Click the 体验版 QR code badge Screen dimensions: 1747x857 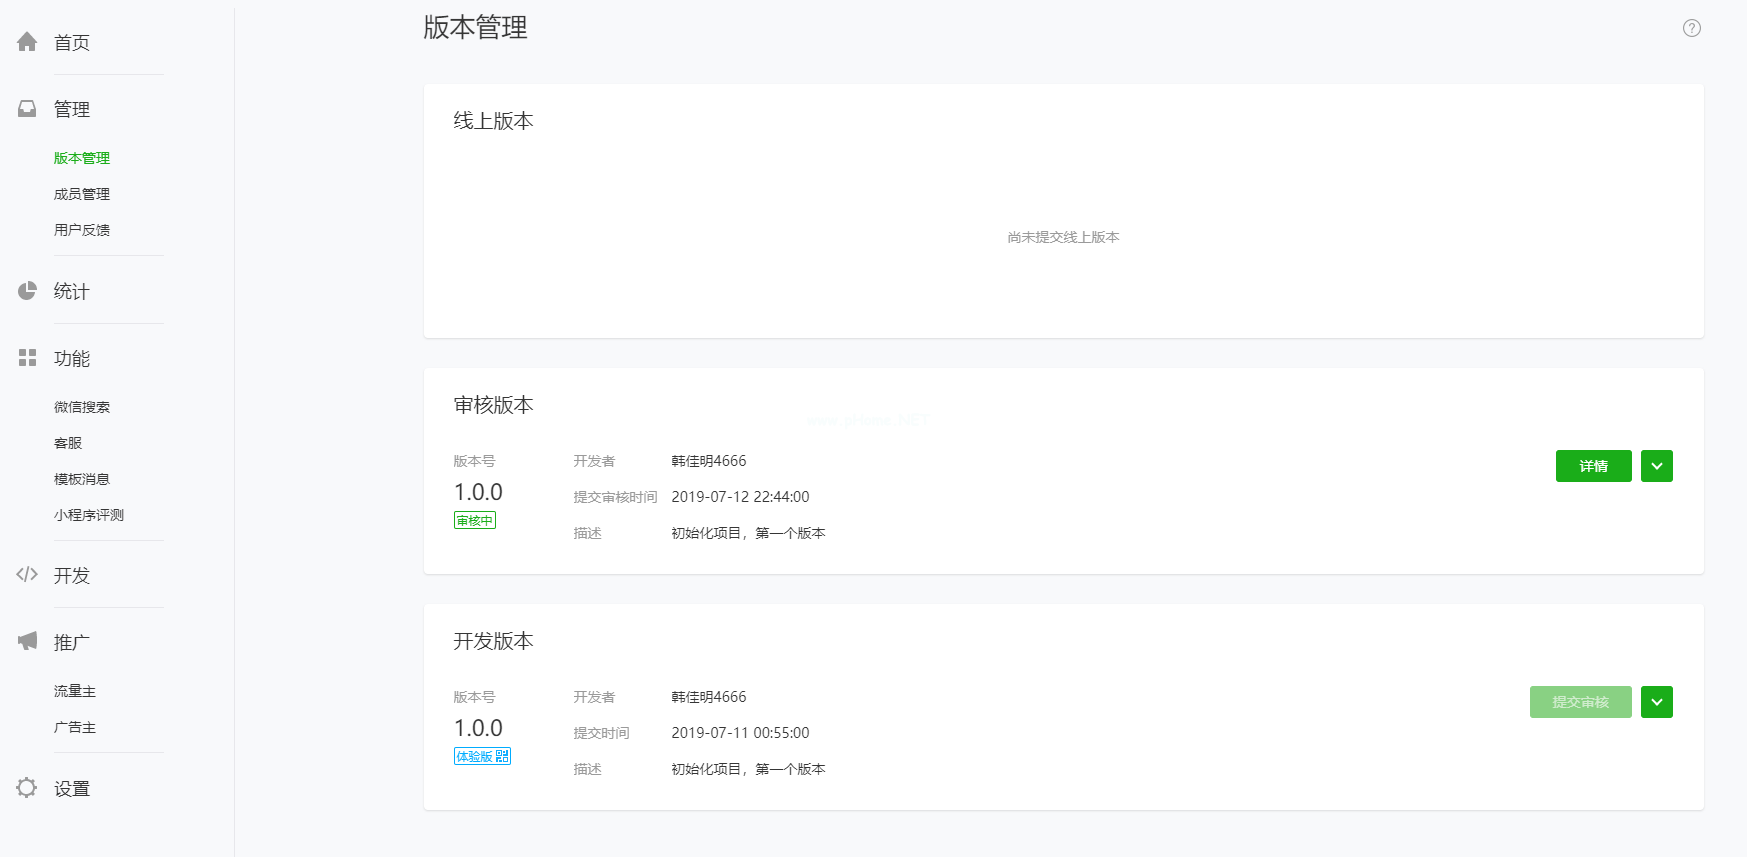482,756
